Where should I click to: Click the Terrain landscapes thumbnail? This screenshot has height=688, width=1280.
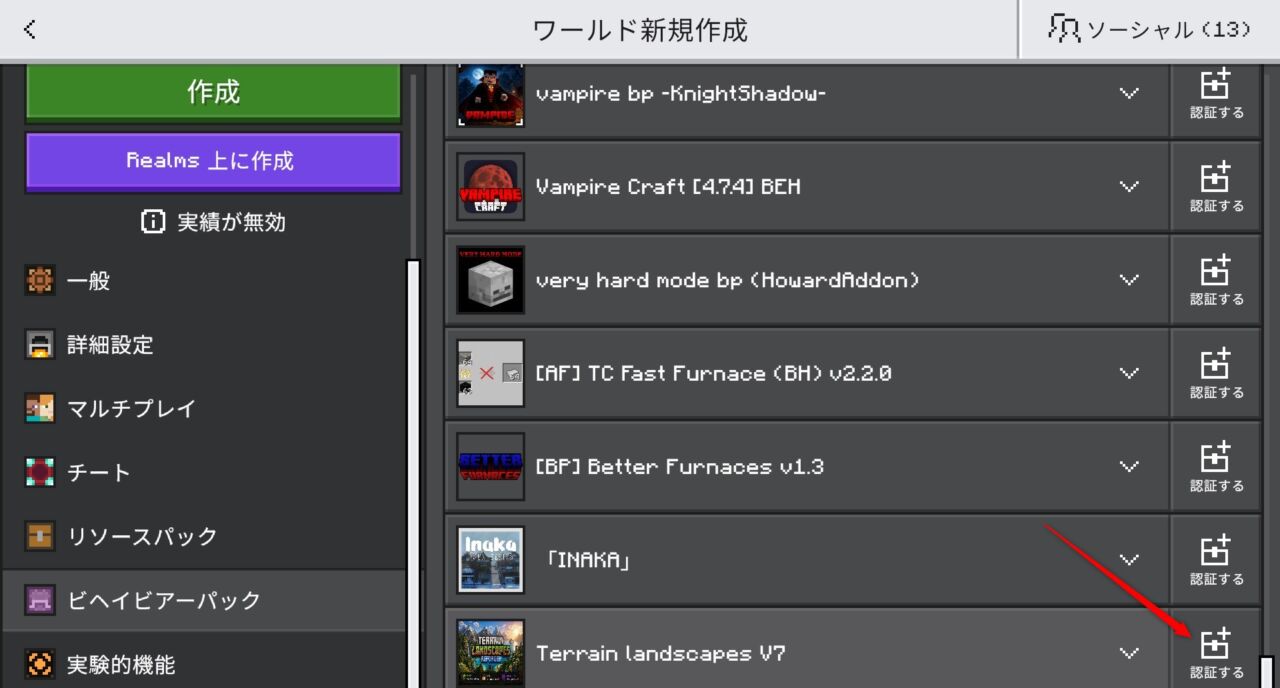[x=490, y=653]
